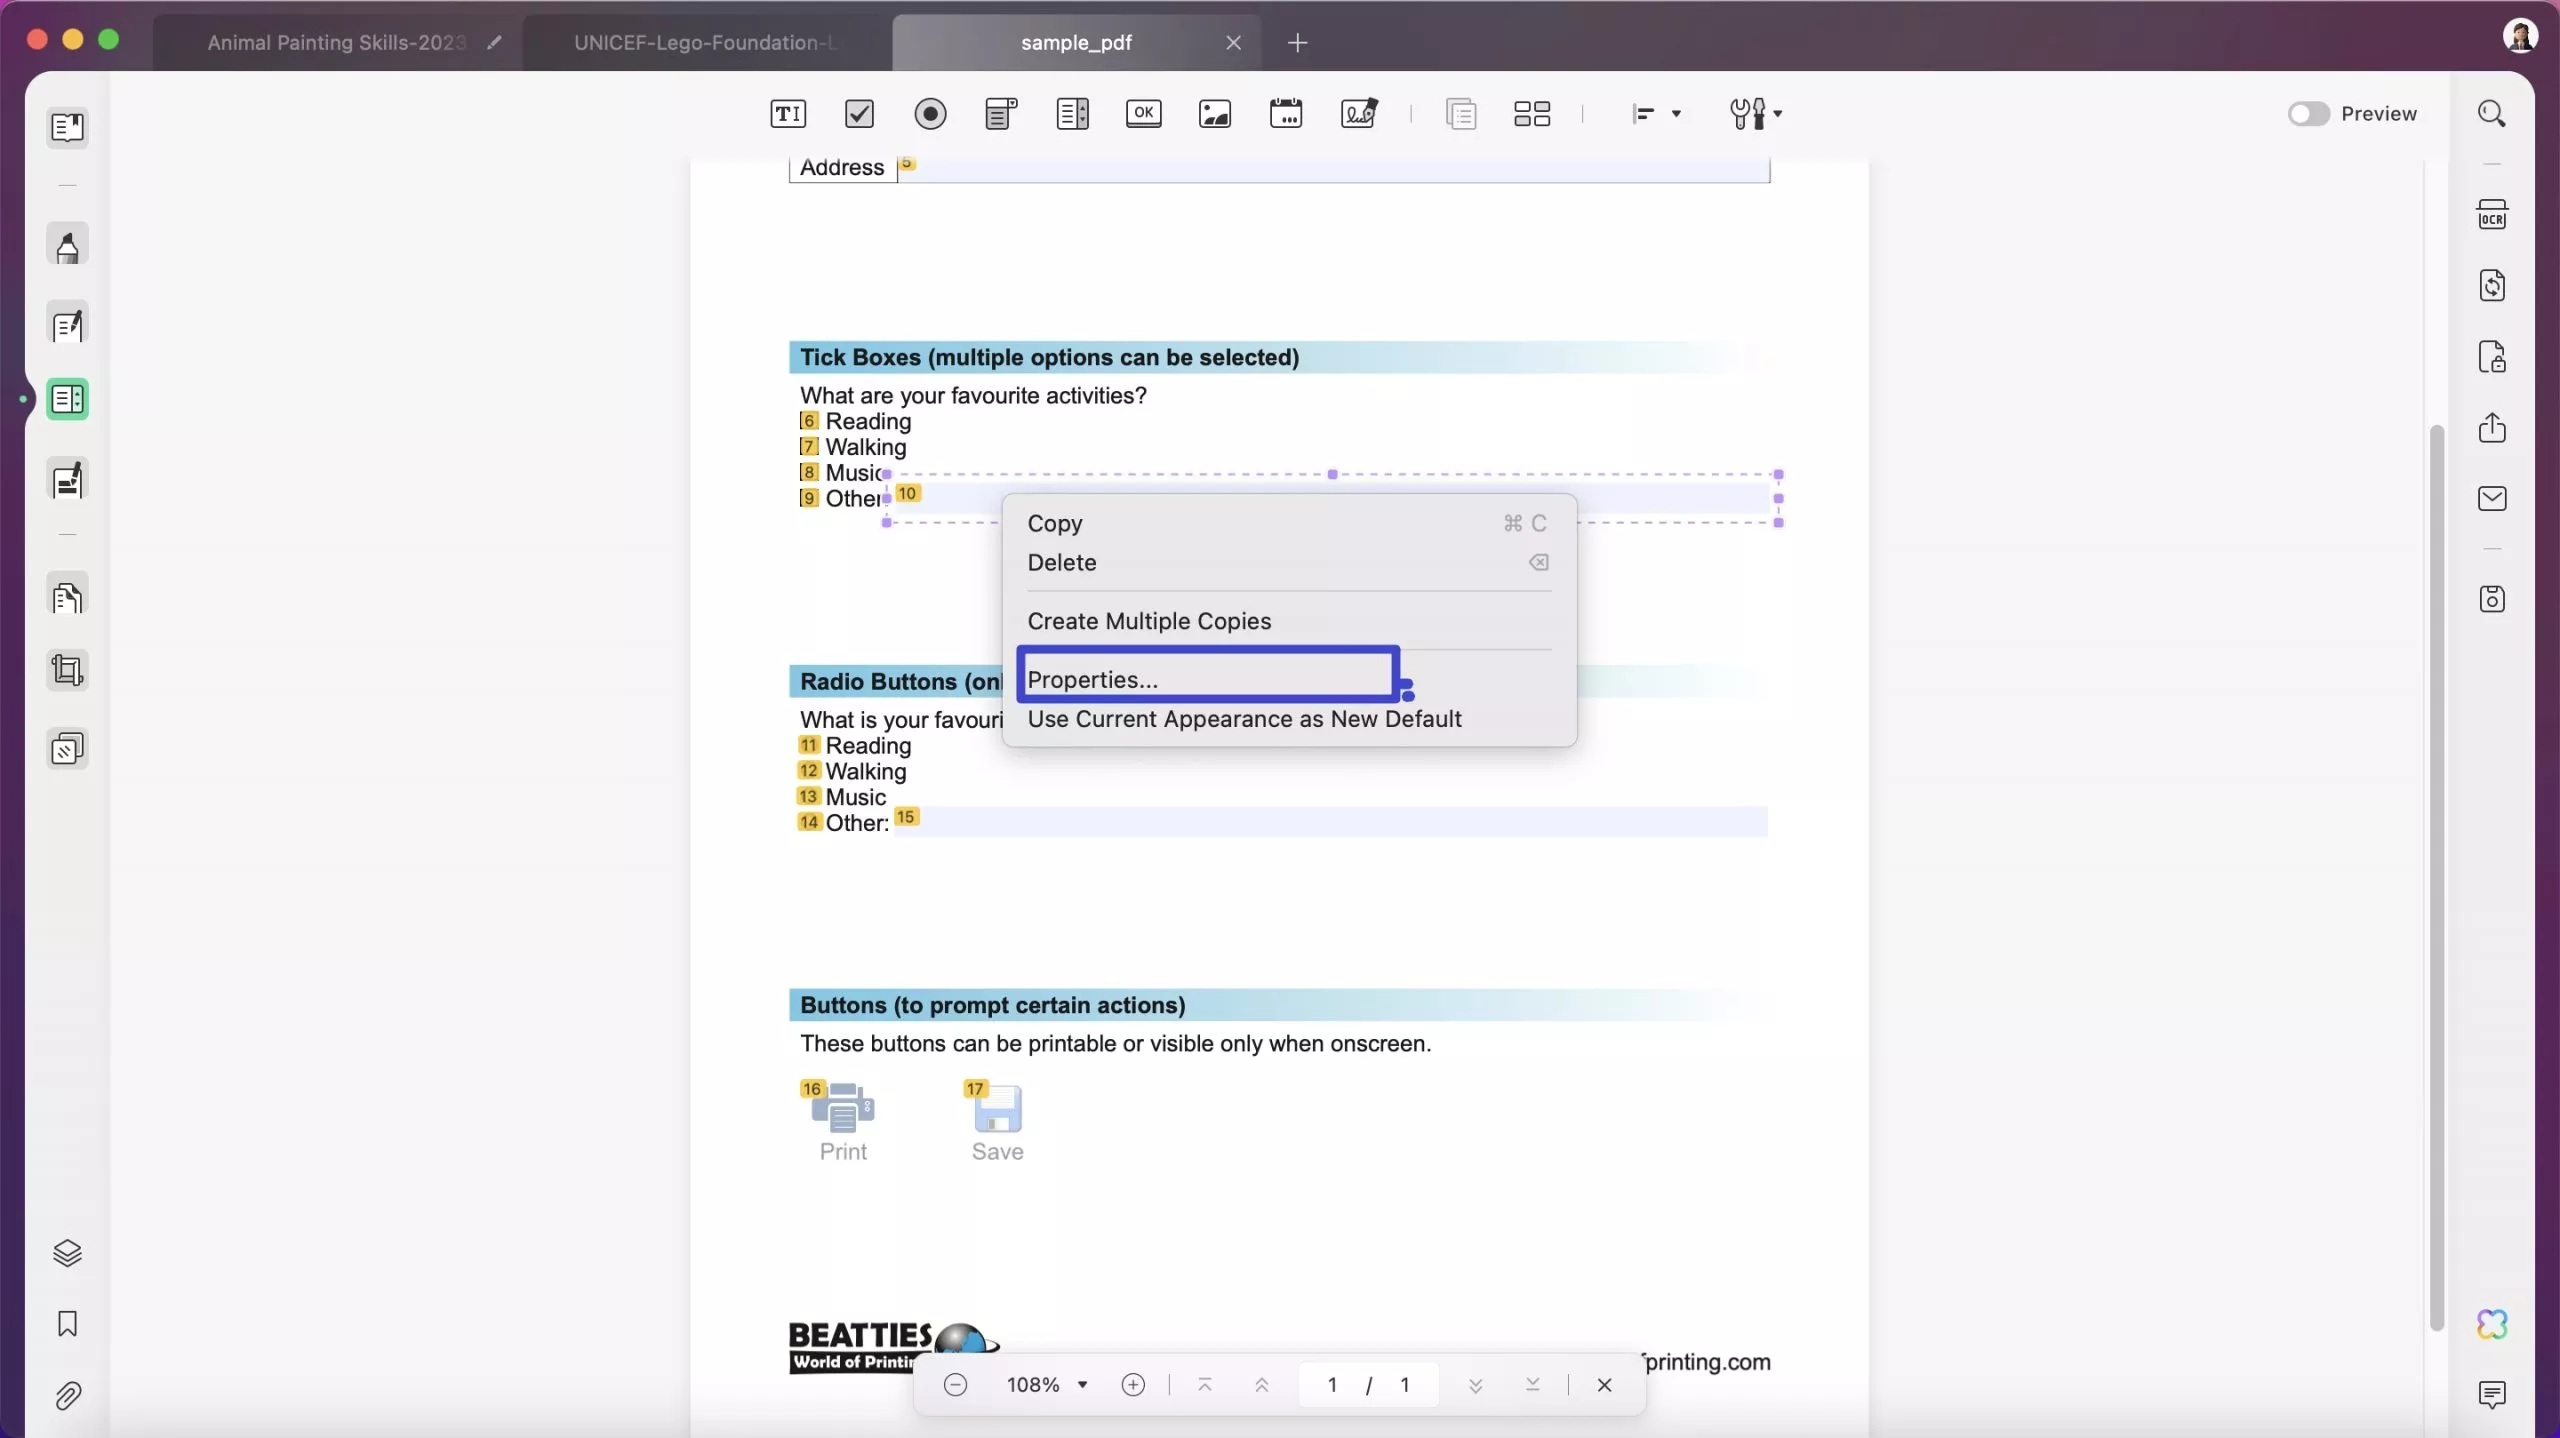Image resolution: width=2560 pixels, height=1438 pixels.
Task: Open the alignment options dropdown in the toolbar
Action: (x=1675, y=113)
